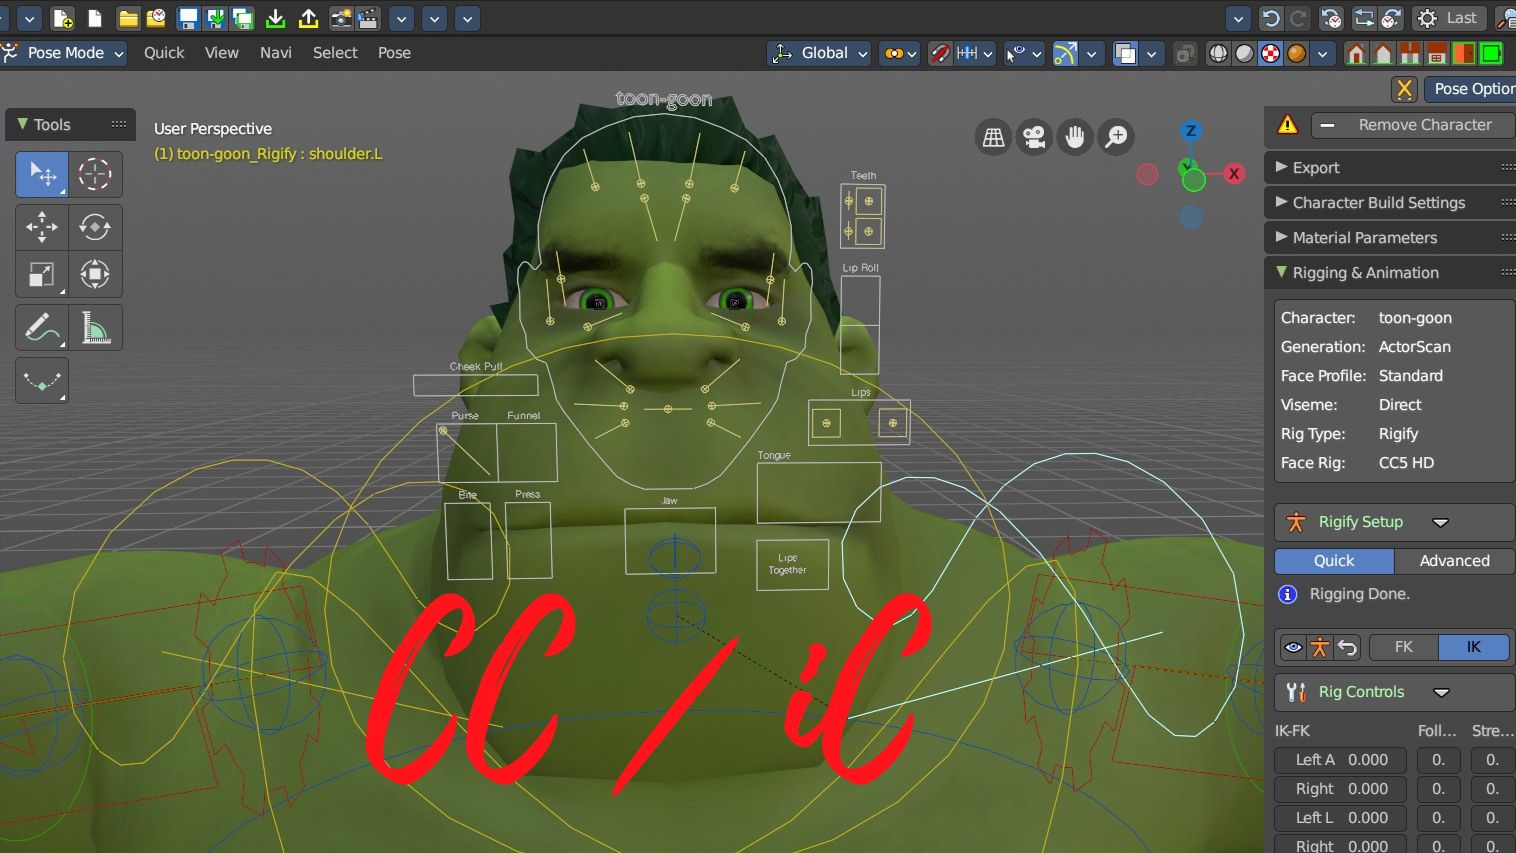
Task: Select the Measure ruler tool
Action: (x=95, y=328)
